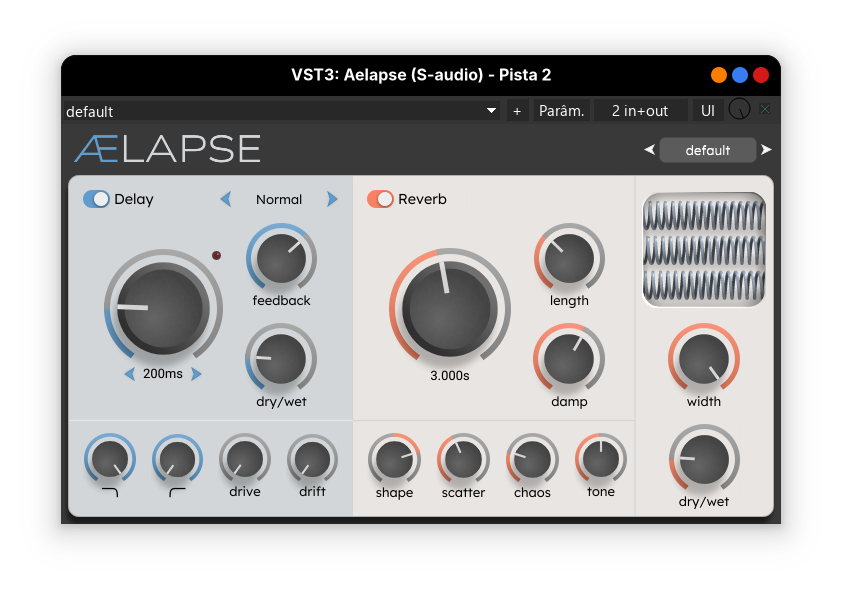
Task: Click the + icon to save a preset
Action: pyautogui.click(x=517, y=110)
